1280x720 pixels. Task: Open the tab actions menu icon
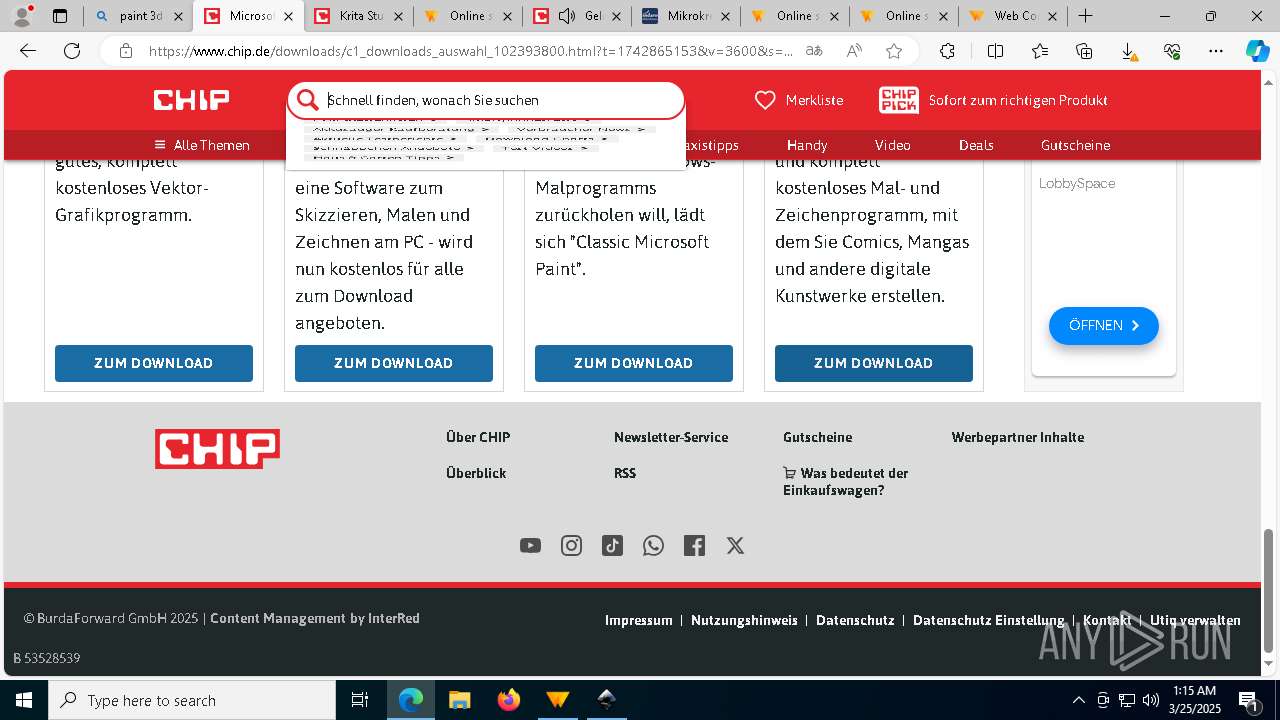(x=60, y=16)
